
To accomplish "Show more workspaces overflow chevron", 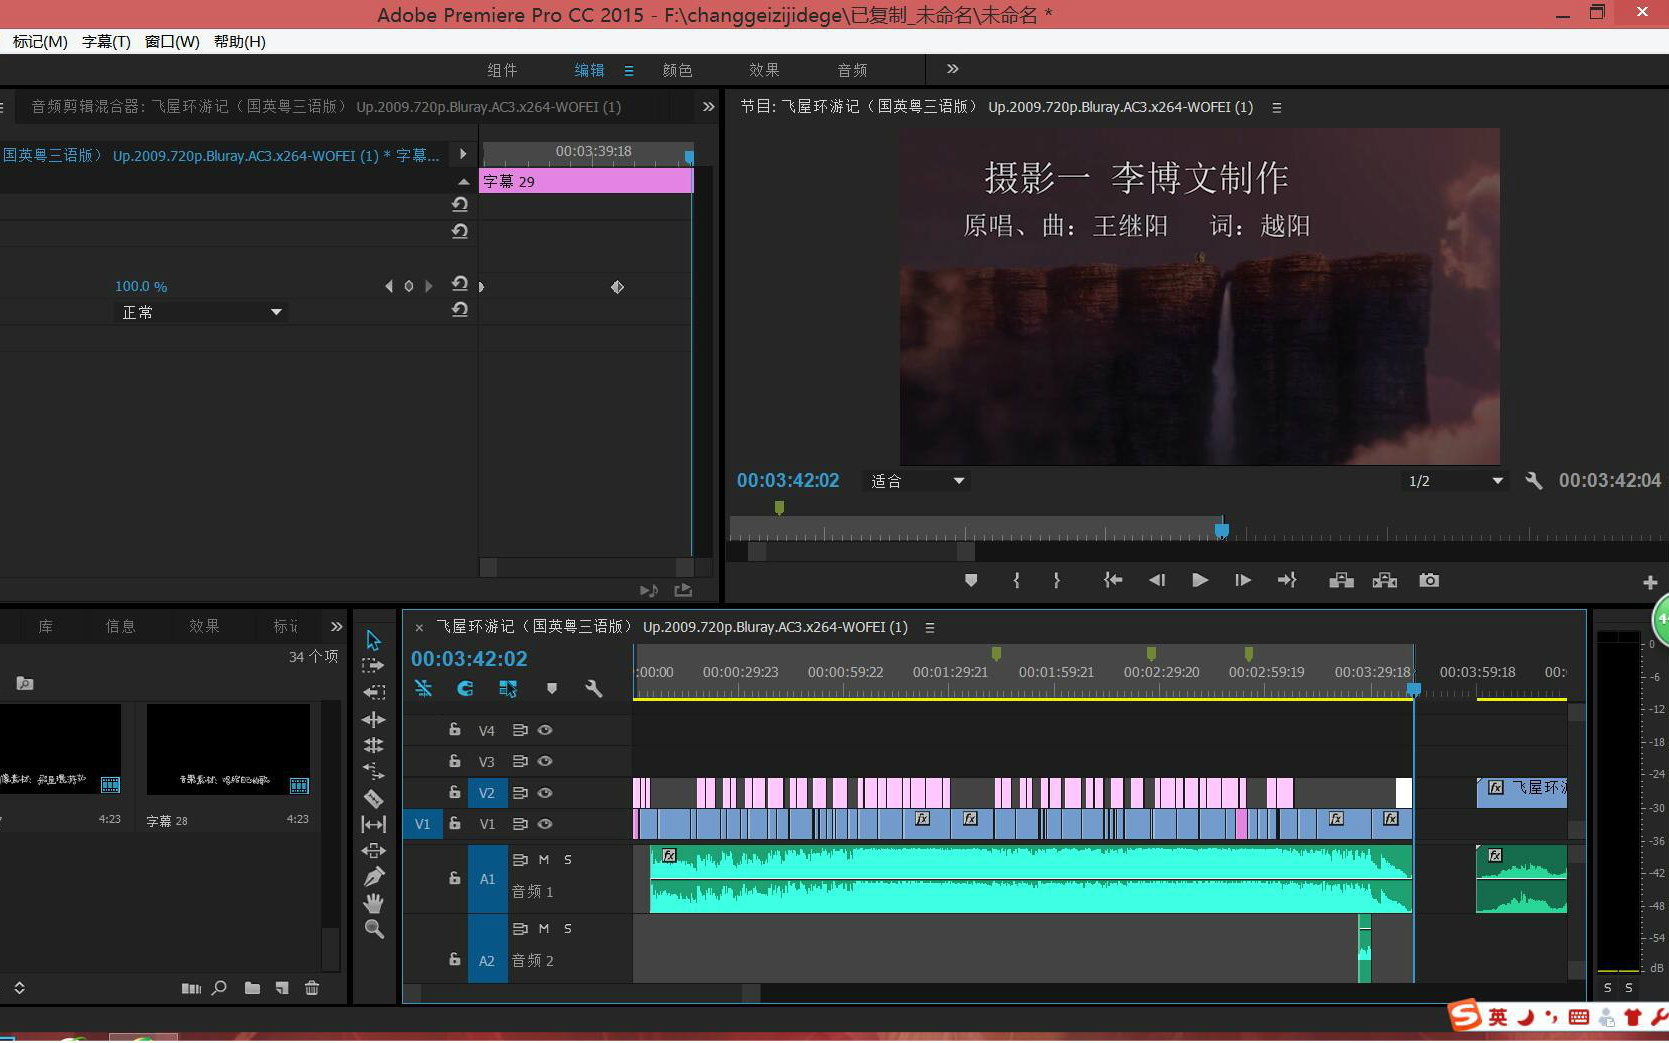I will click(x=952, y=69).
